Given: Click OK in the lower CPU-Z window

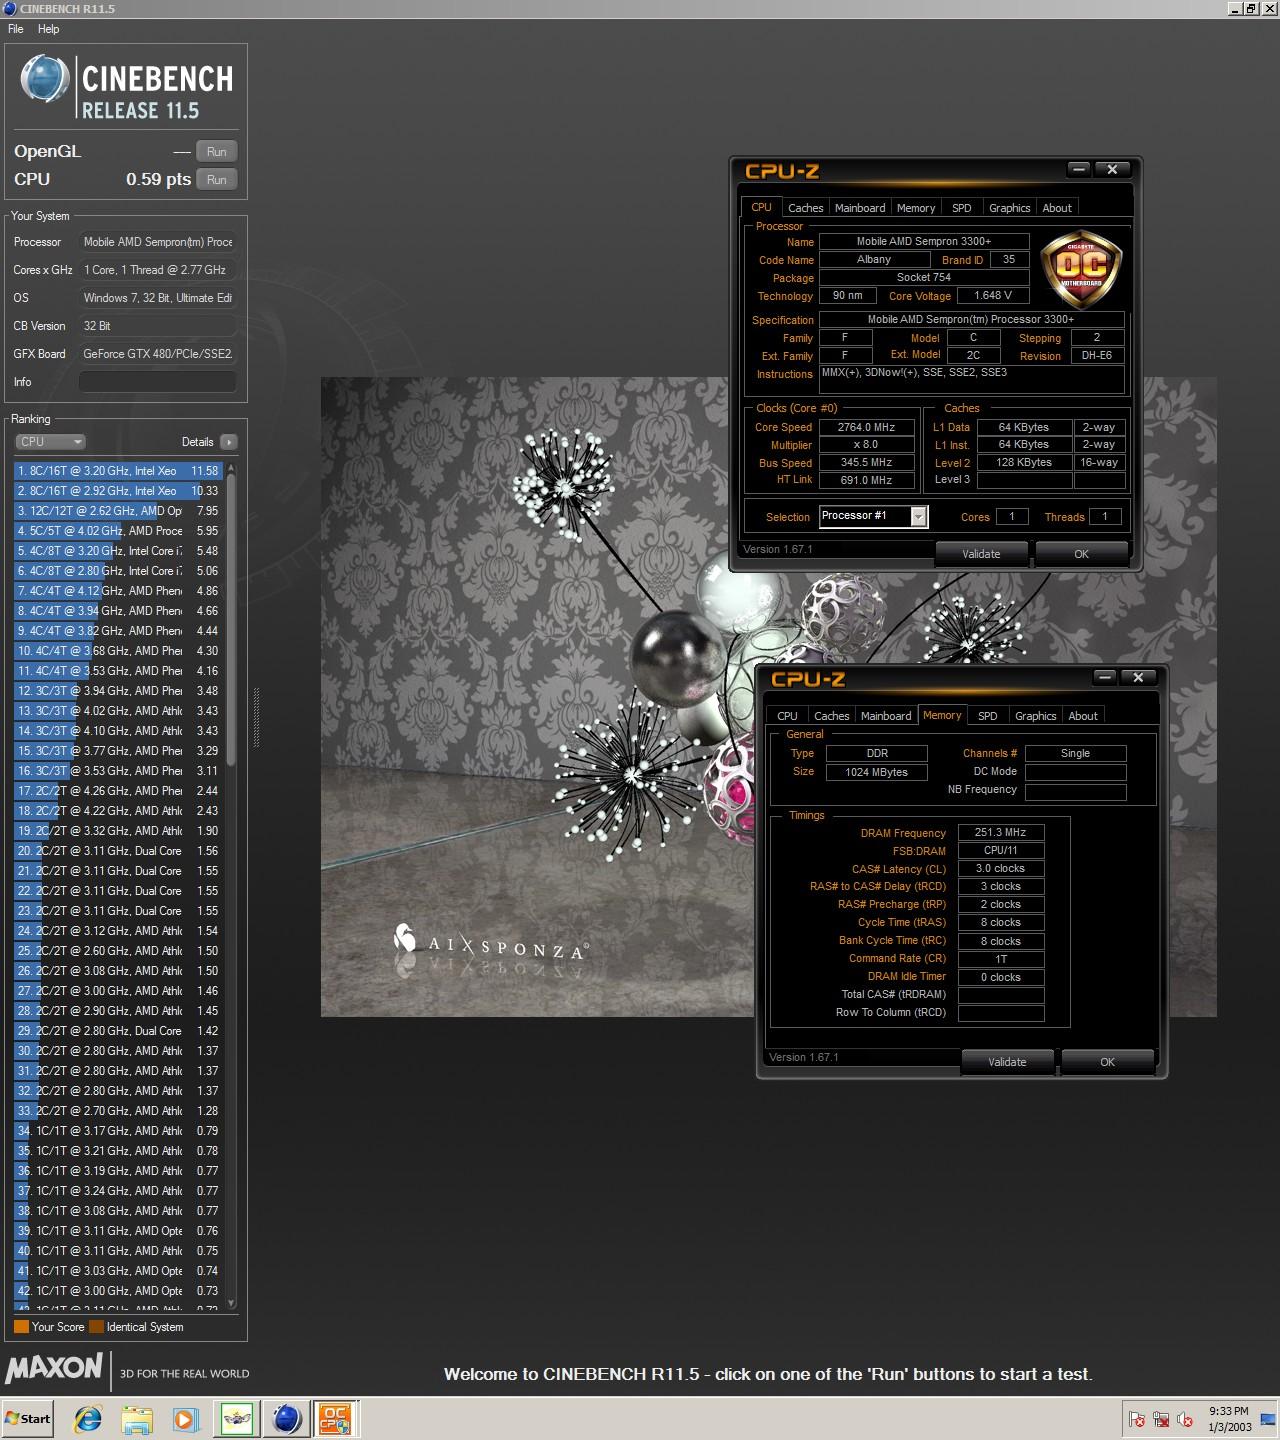Looking at the screenshot, I should [1107, 1062].
